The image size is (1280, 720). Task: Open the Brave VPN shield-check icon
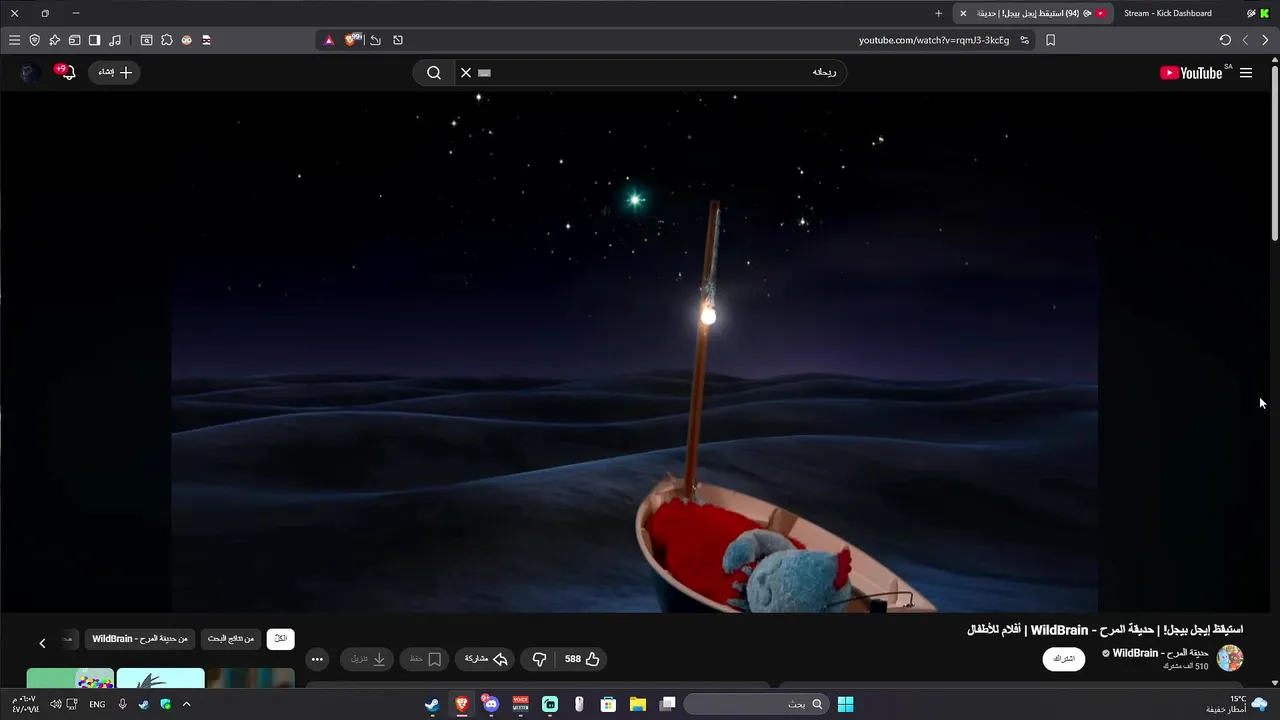coord(34,40)
